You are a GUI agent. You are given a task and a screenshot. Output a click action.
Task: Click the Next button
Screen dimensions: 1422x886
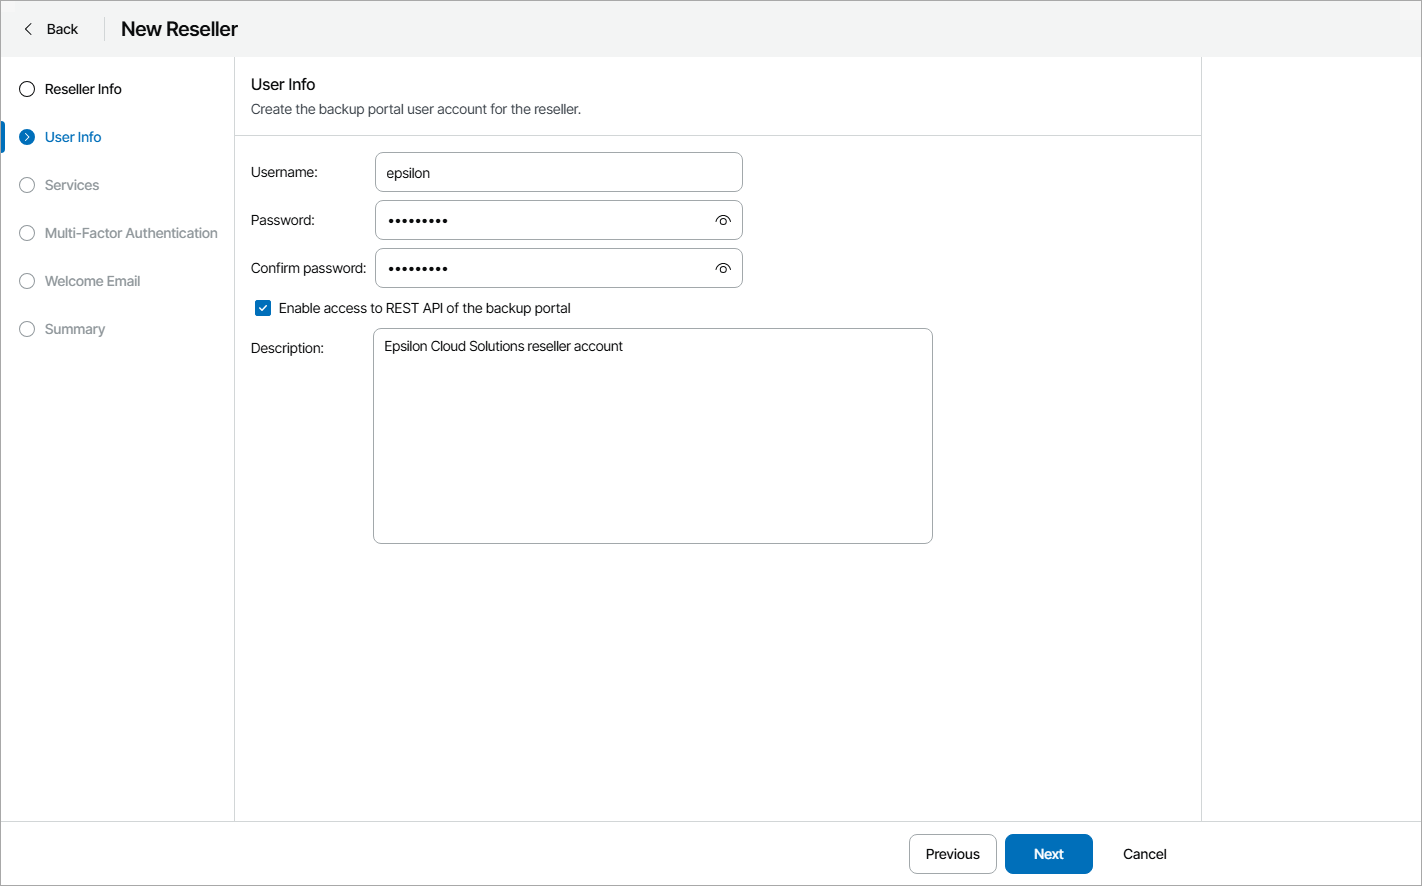tap(1048, 854)
